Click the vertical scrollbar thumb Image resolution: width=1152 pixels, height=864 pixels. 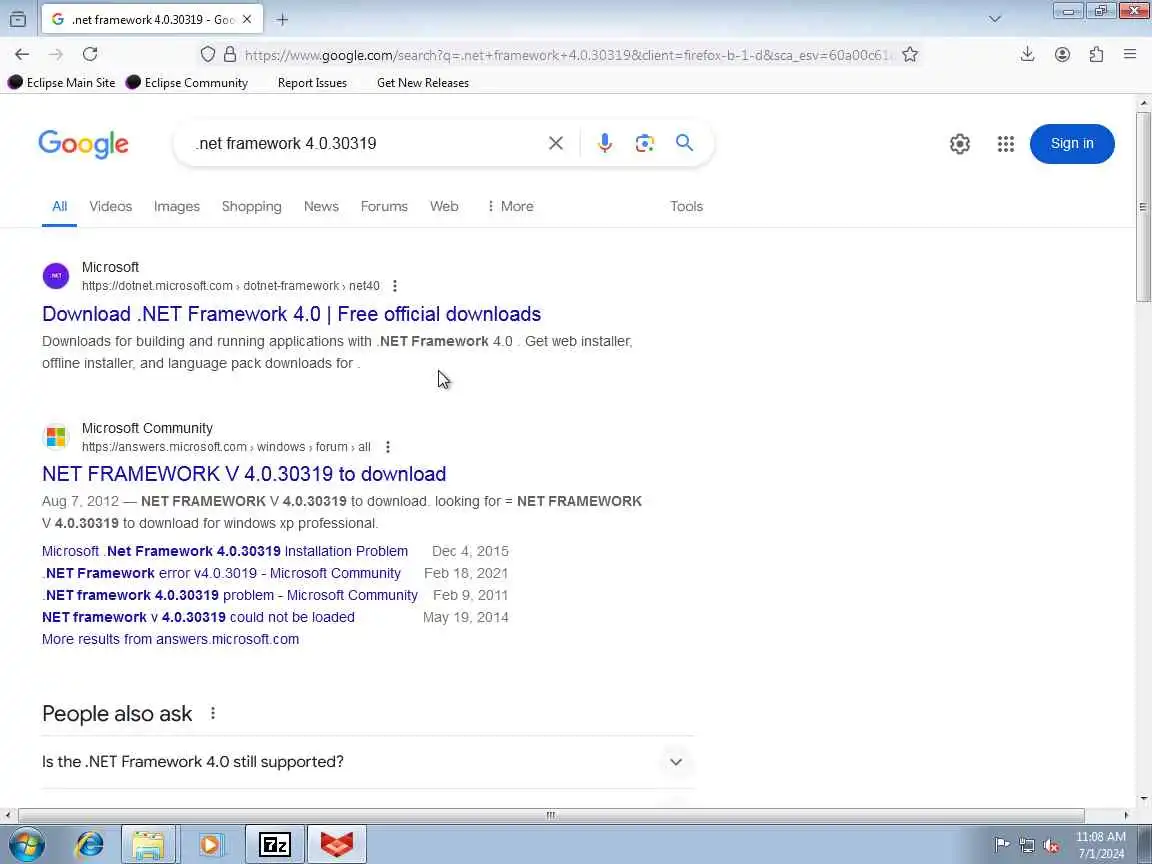tap(1143, 206)
